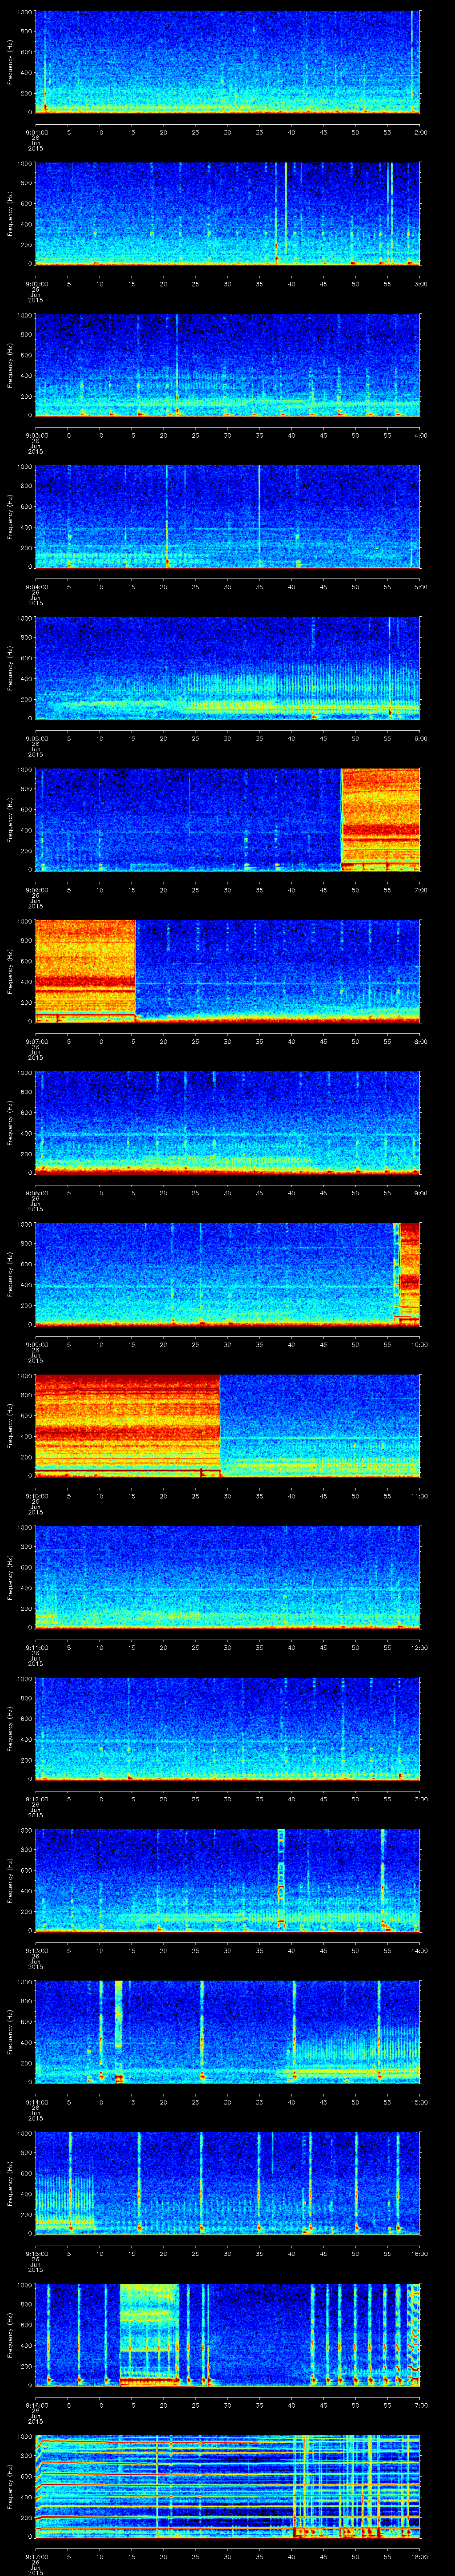Select the '6:00' end time label
455x2576 pixels.
(421, 738)
